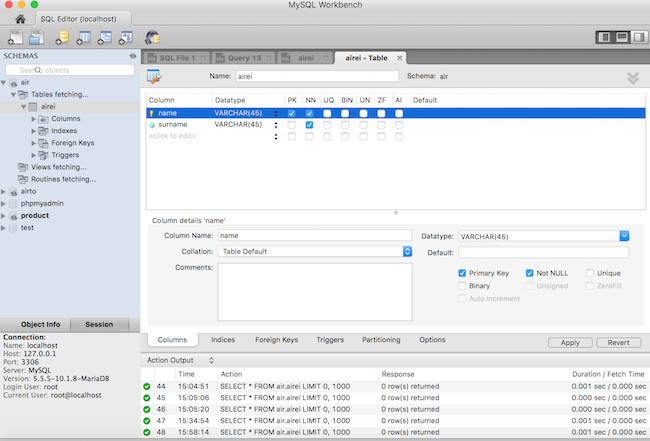This screenshot has width=650, height=441.
Task: Switch to the Query 13 tab
Action: pyautogui.click(x=242, y=58)
